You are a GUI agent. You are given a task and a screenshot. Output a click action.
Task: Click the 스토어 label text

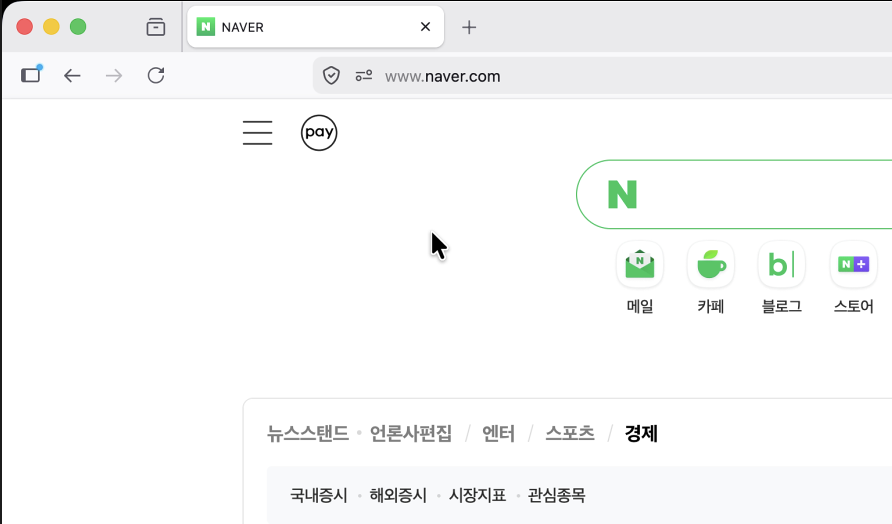(x=853, y=306)
